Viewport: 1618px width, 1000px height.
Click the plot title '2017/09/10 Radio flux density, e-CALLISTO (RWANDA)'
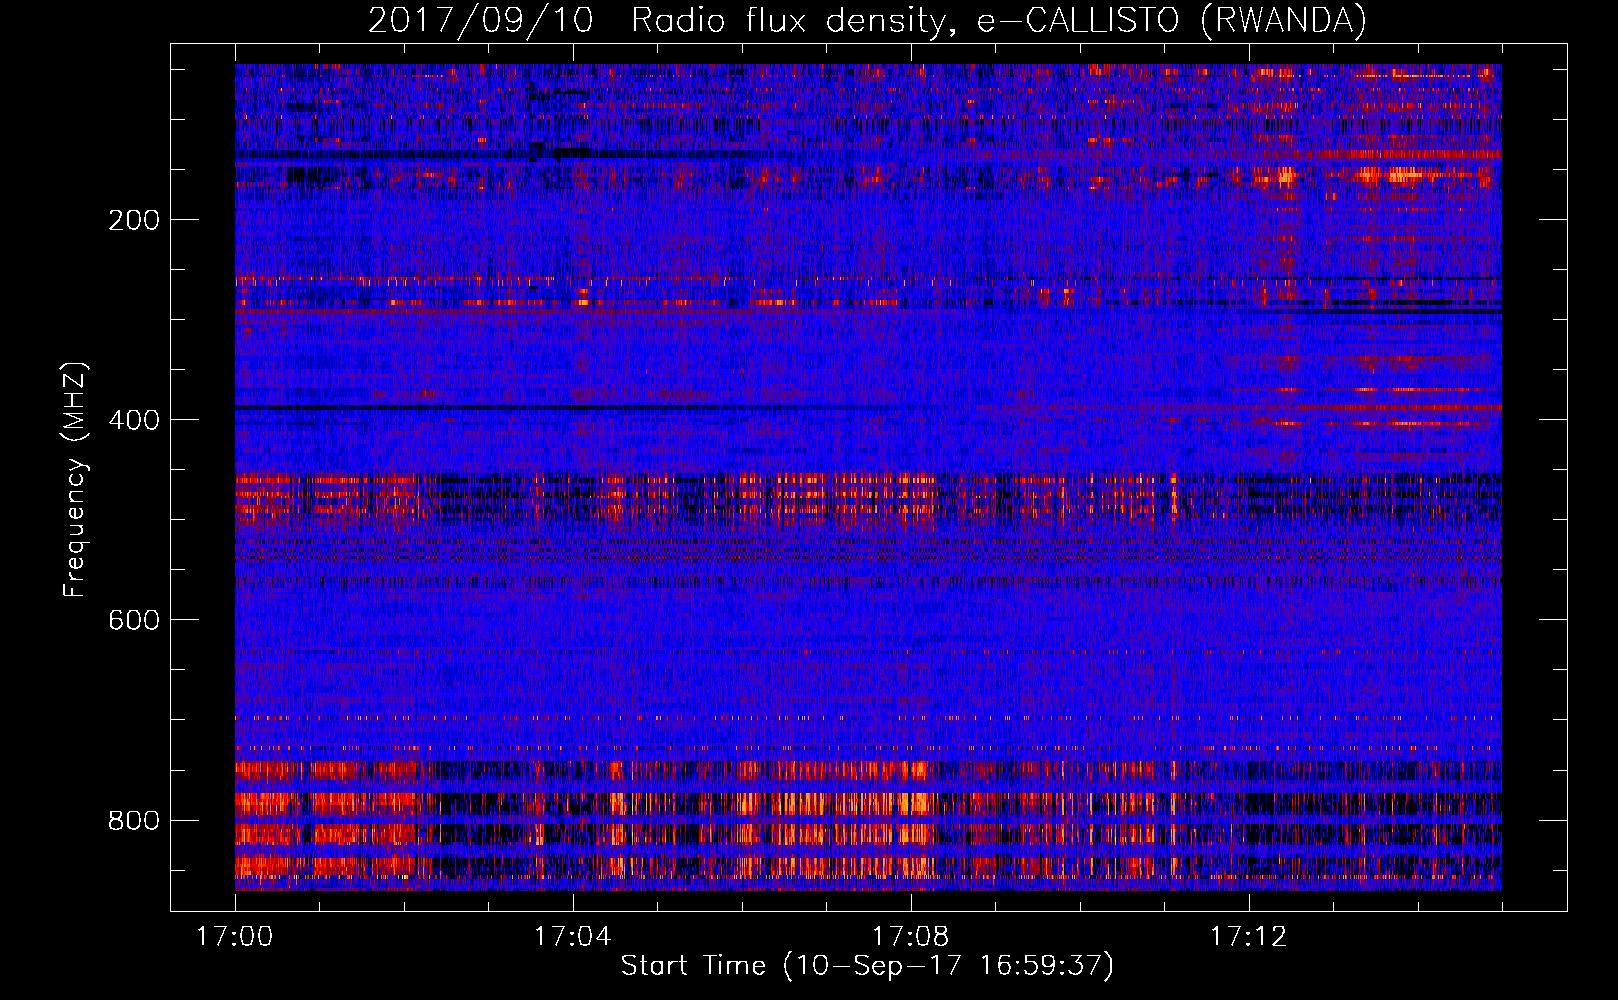867,20
